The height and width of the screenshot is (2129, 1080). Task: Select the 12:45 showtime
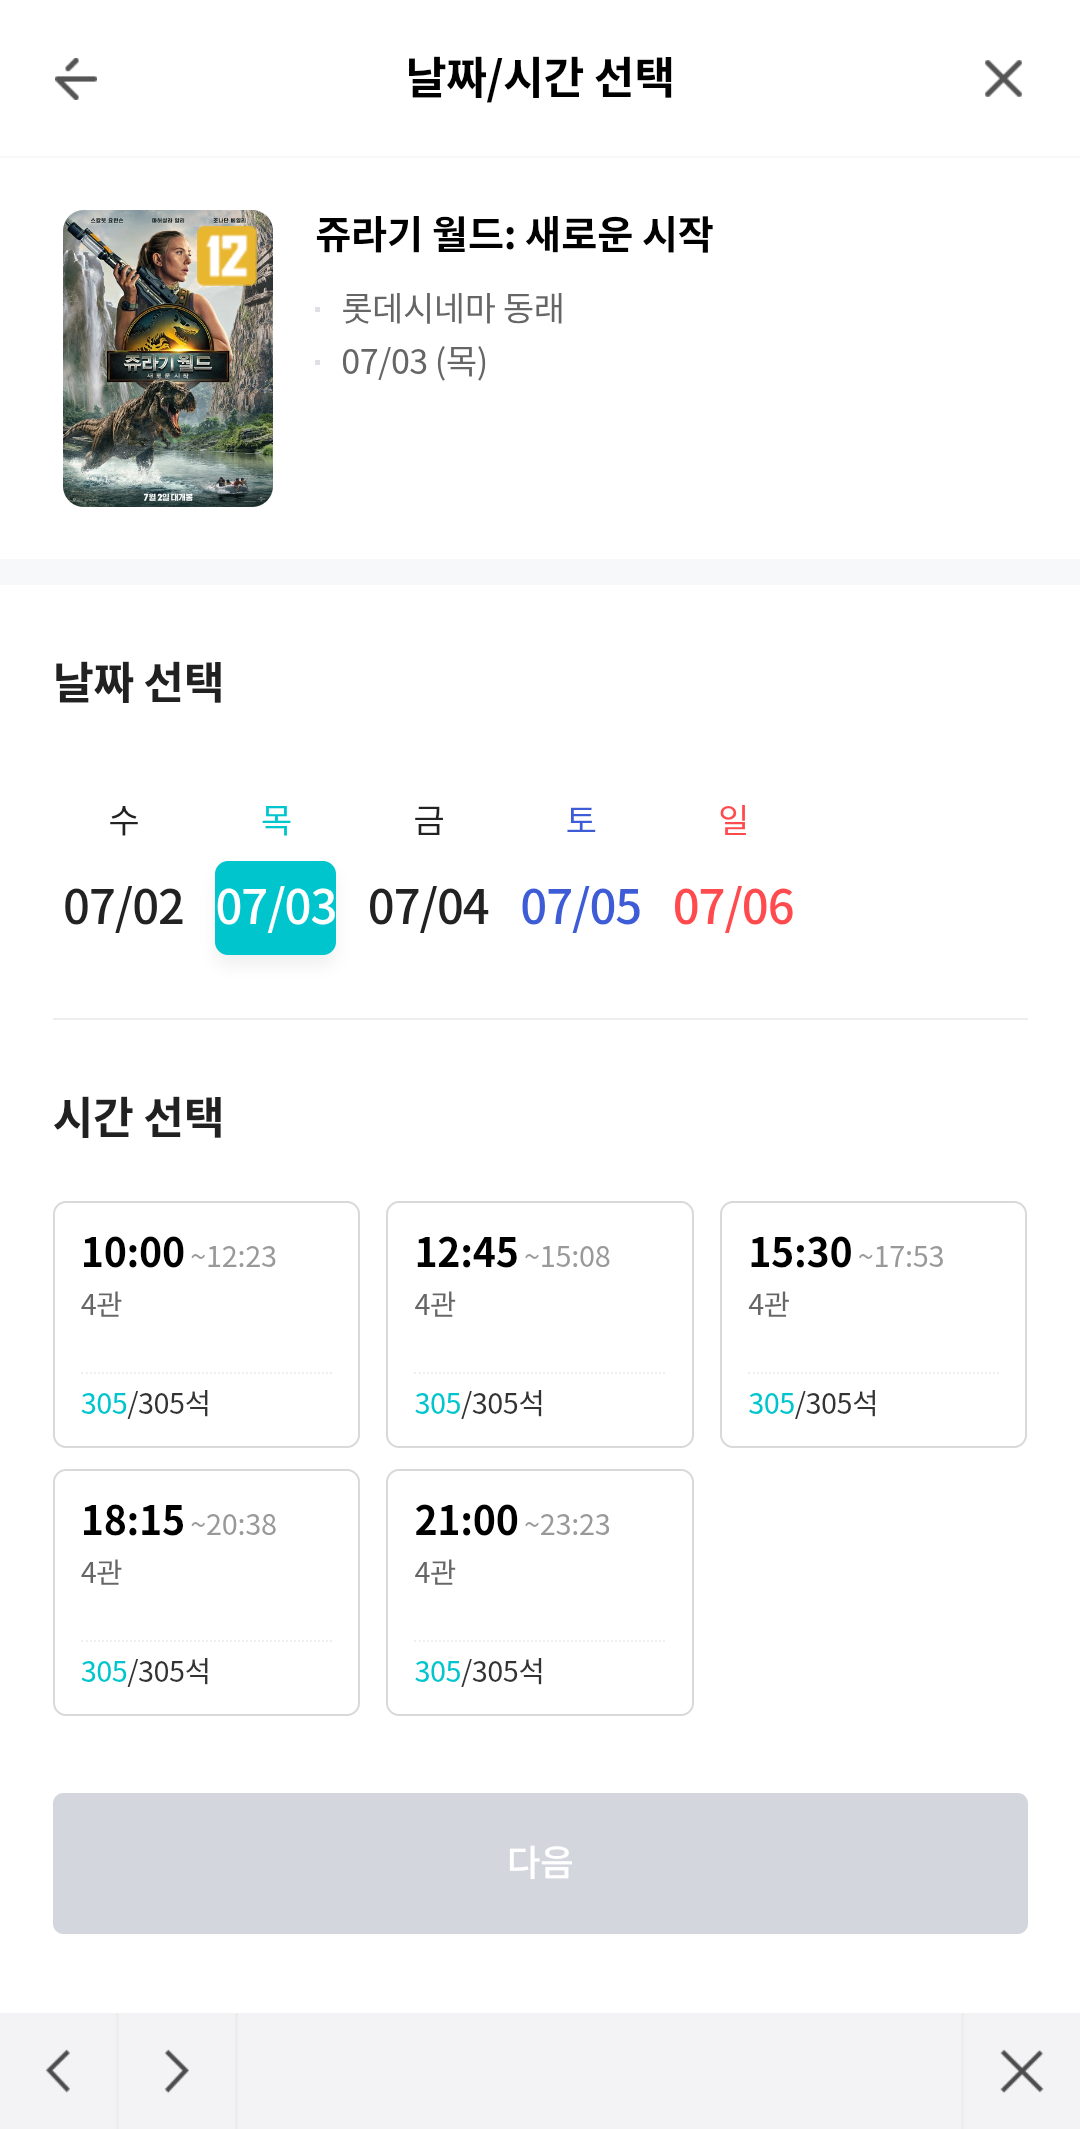pyautogui.click(x=540, y=1324)
